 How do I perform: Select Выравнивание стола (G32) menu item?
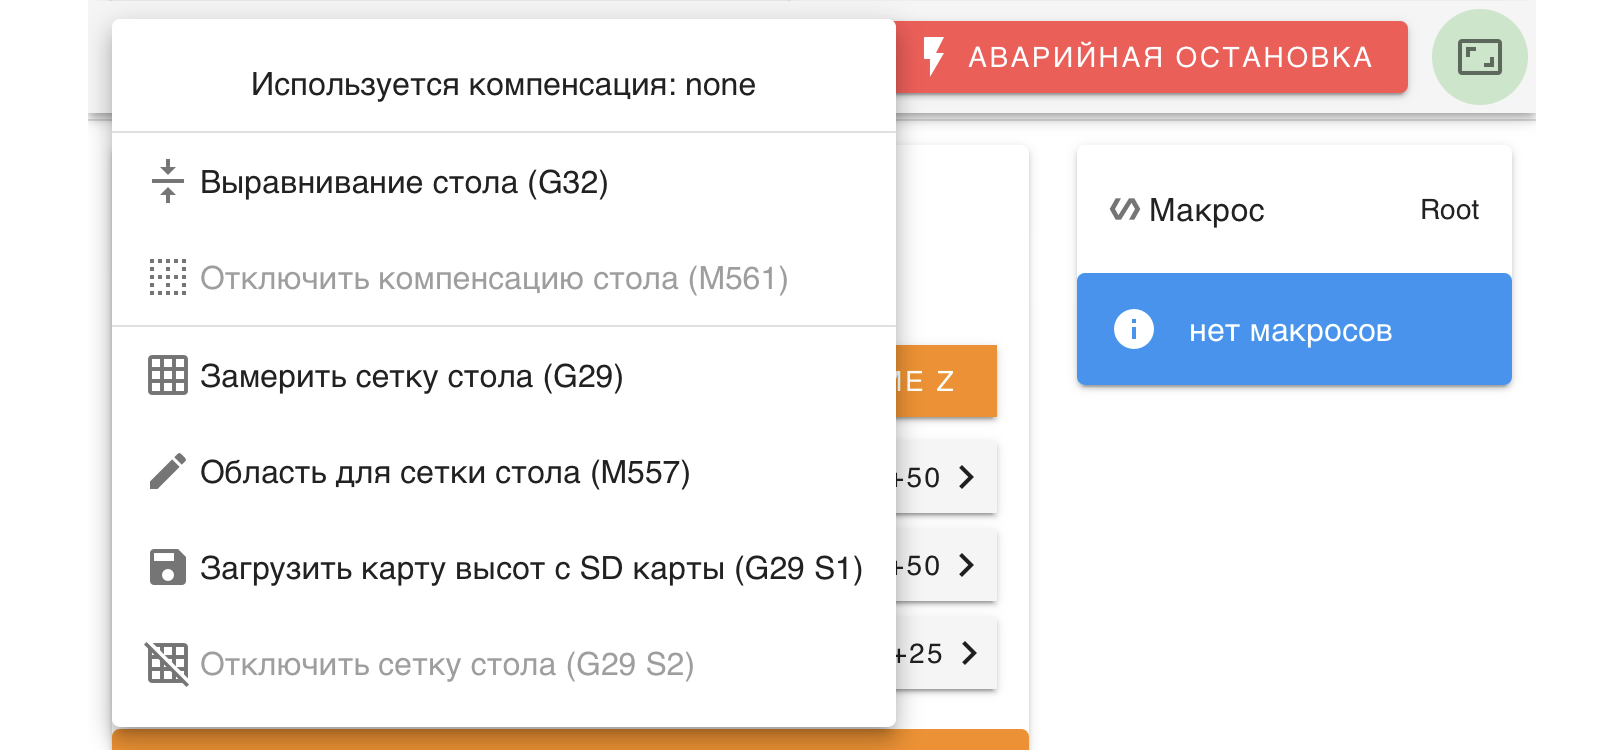click(404, 182)
